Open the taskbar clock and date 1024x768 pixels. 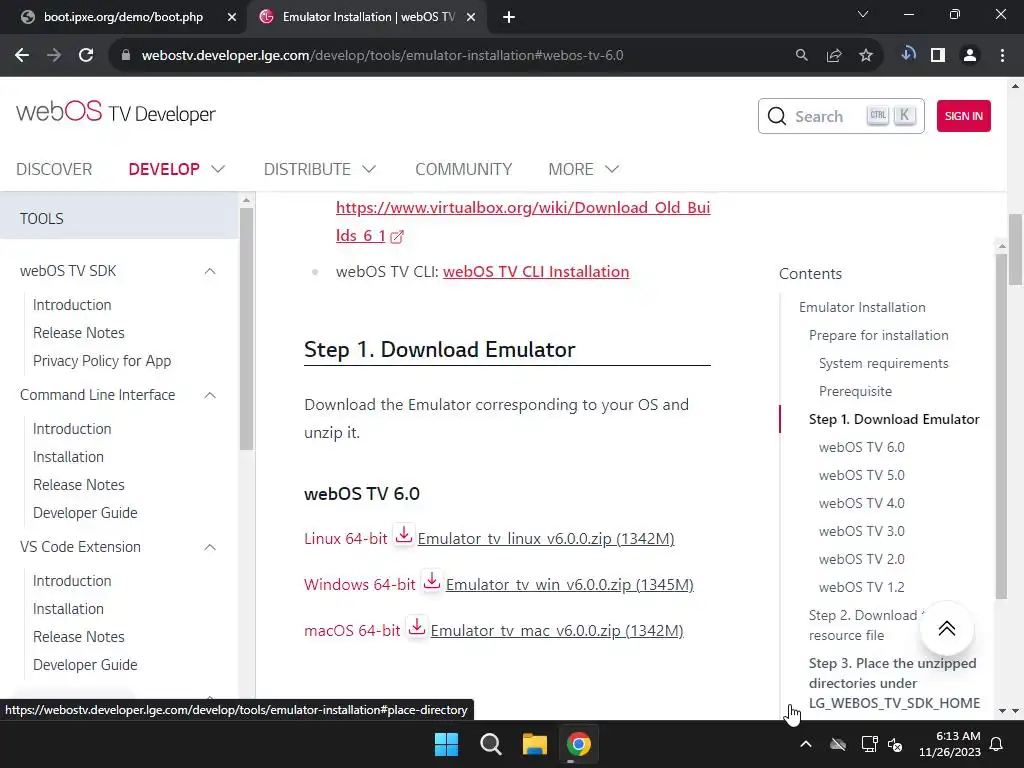coord(950,744)
